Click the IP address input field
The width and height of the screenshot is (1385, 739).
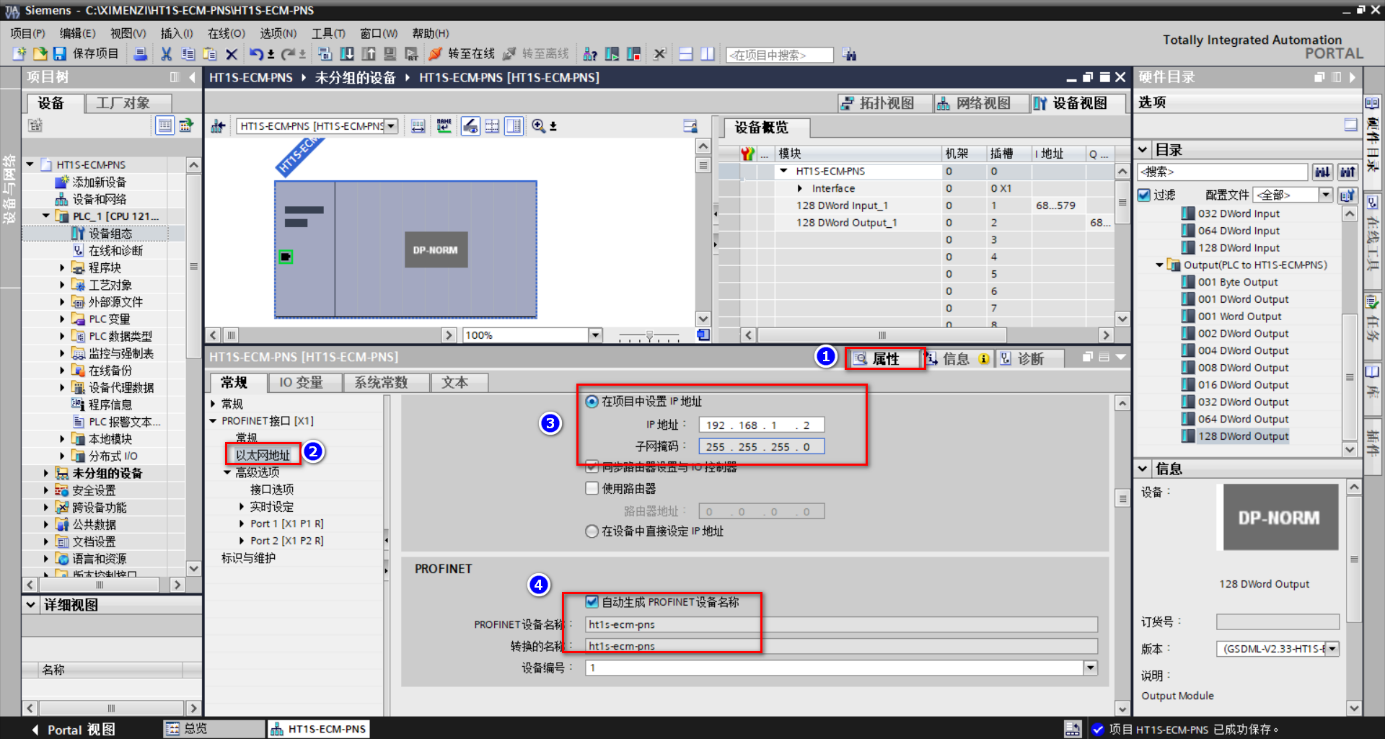761,425
